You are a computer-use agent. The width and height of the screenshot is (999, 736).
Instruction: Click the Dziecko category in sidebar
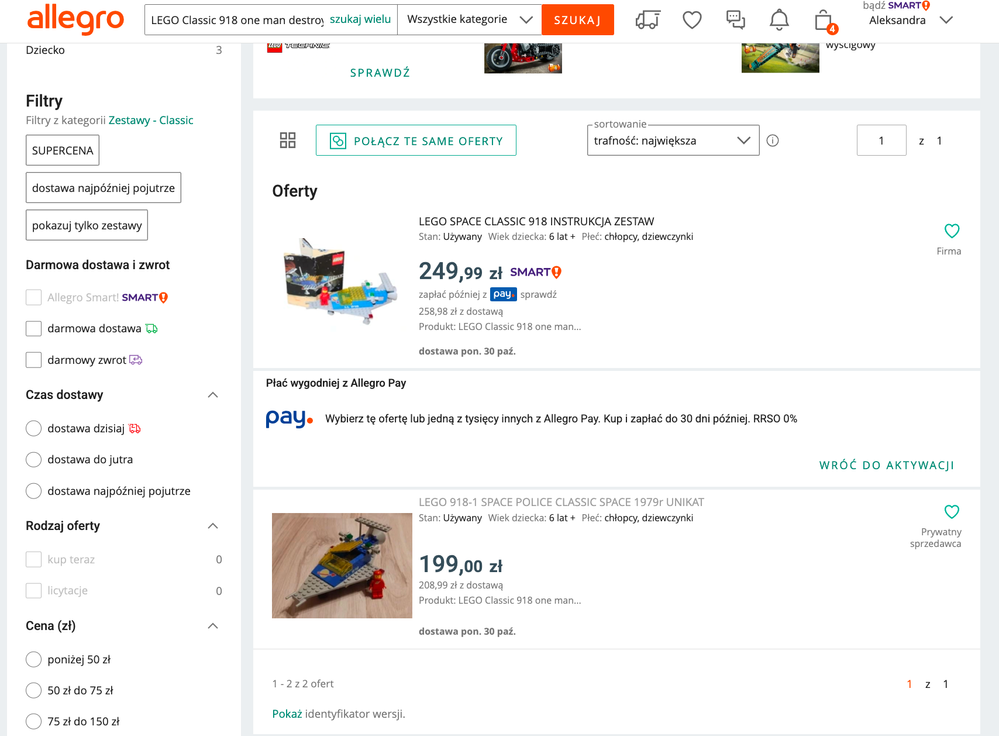pyautogui.click(x=45, y=50)
